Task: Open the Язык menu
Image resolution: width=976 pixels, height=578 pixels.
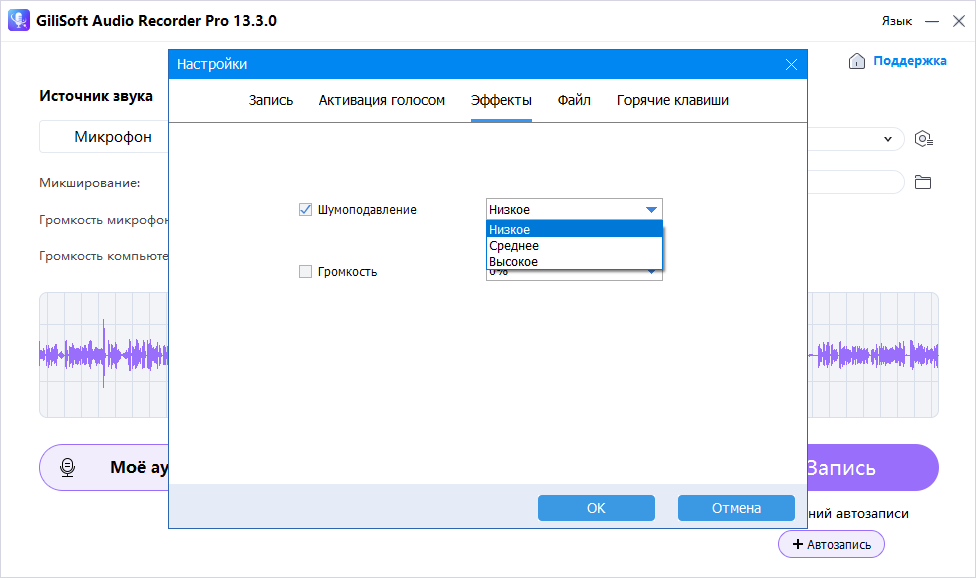Action: tap(896, 21)
